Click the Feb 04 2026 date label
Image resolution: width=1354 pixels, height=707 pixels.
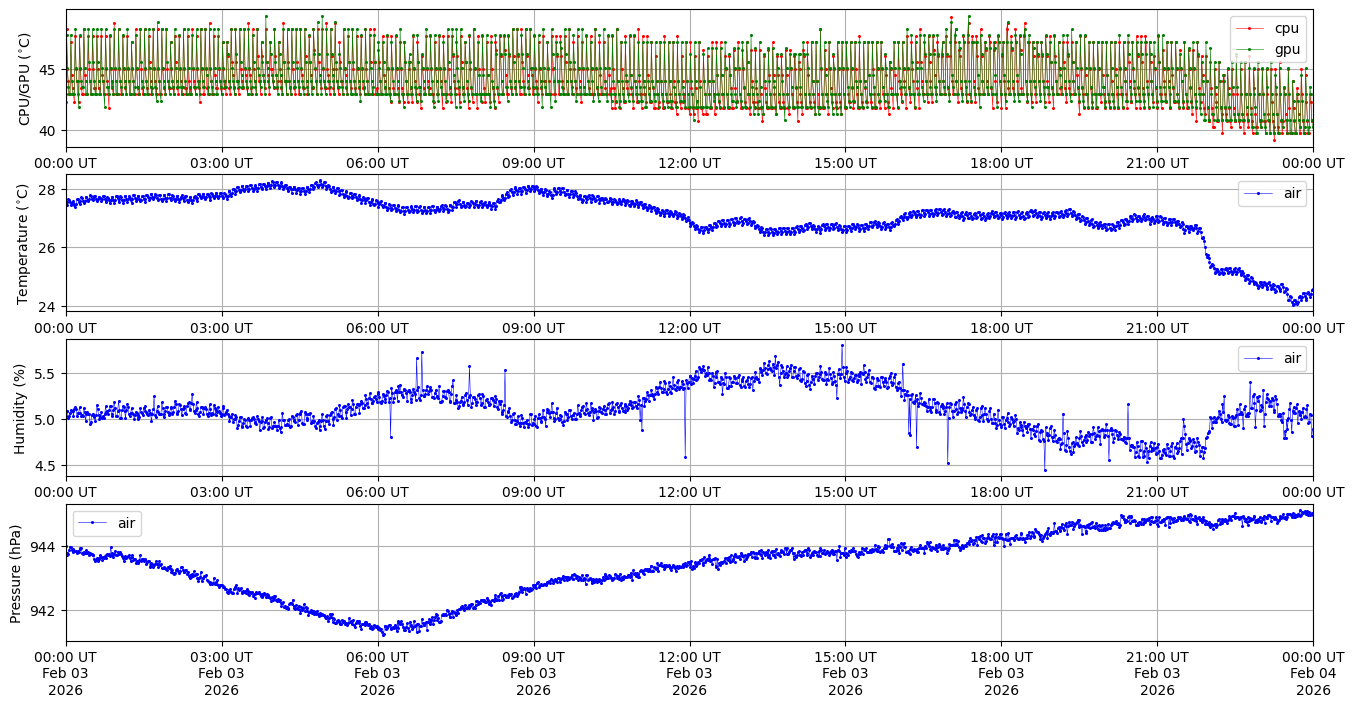click(x=1312, y=674)
